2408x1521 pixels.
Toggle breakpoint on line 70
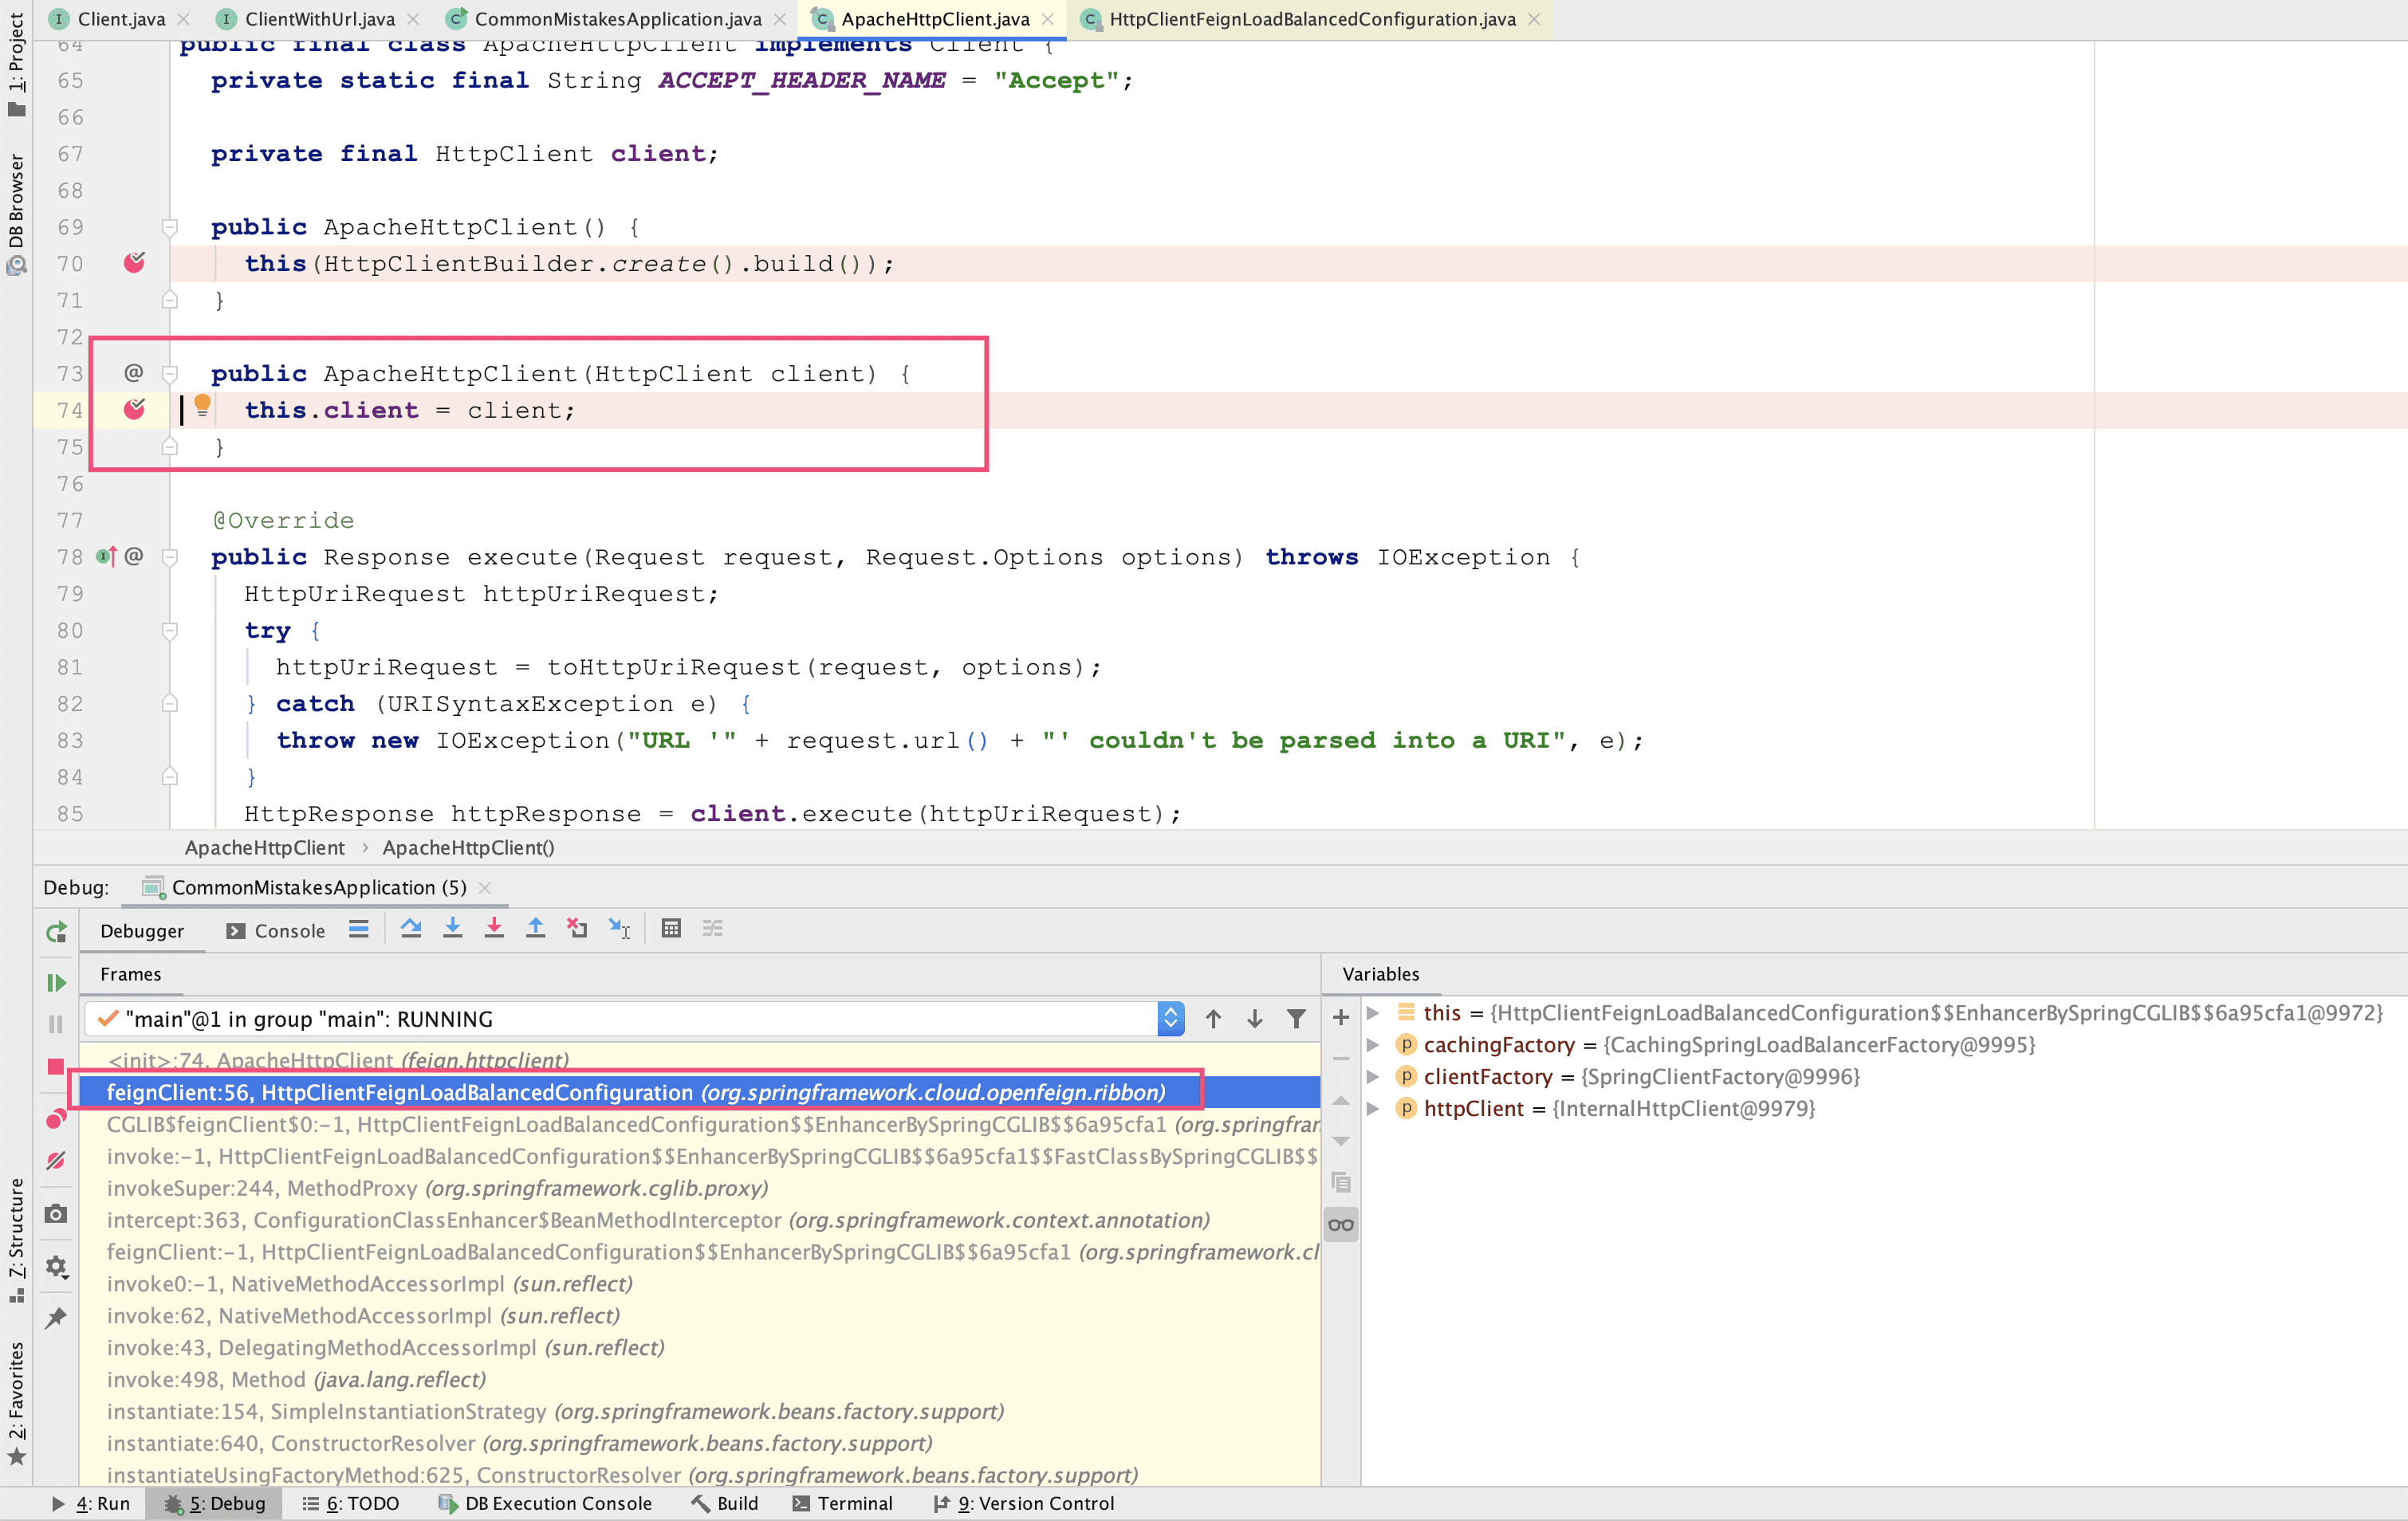pos(134,263)
